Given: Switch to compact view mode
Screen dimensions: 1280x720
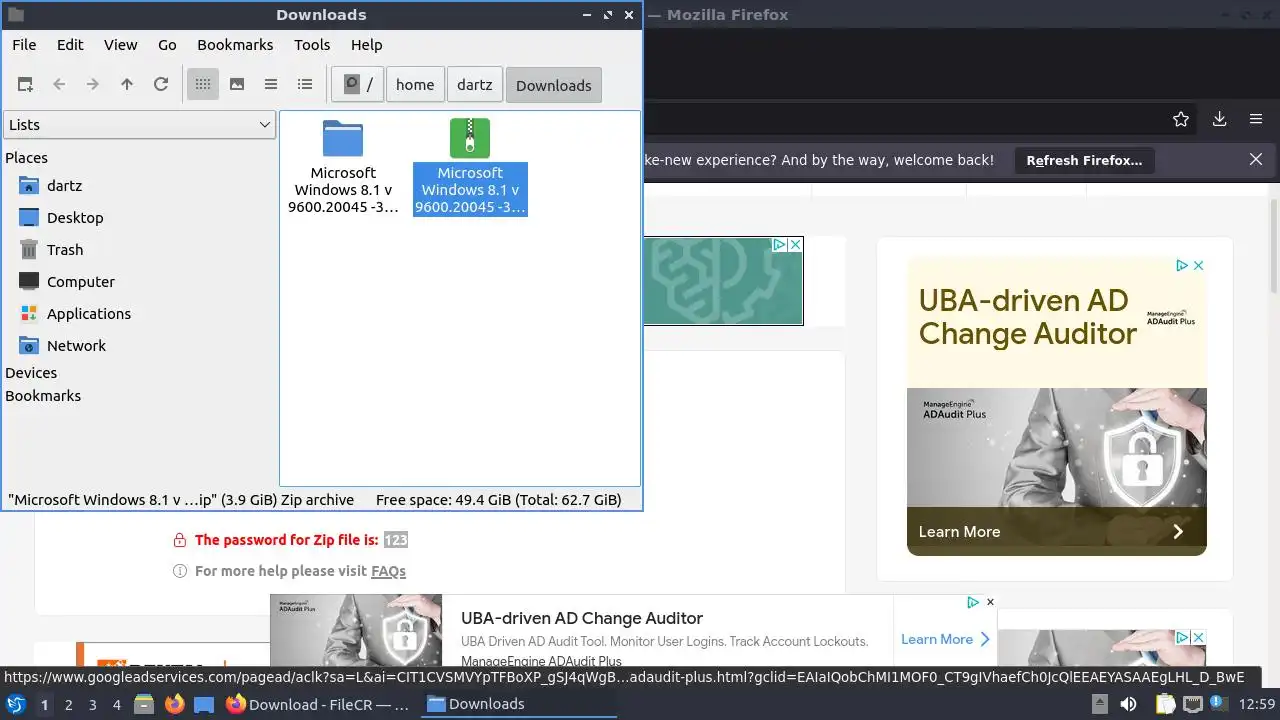Looking at the screenshot, I should tap(271, 85).
